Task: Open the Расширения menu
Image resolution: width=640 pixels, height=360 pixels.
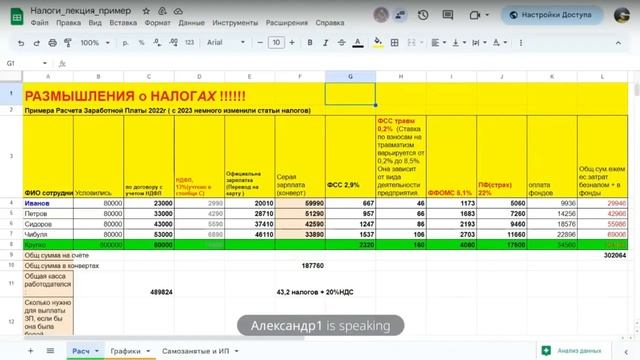Action: (287, 23)
